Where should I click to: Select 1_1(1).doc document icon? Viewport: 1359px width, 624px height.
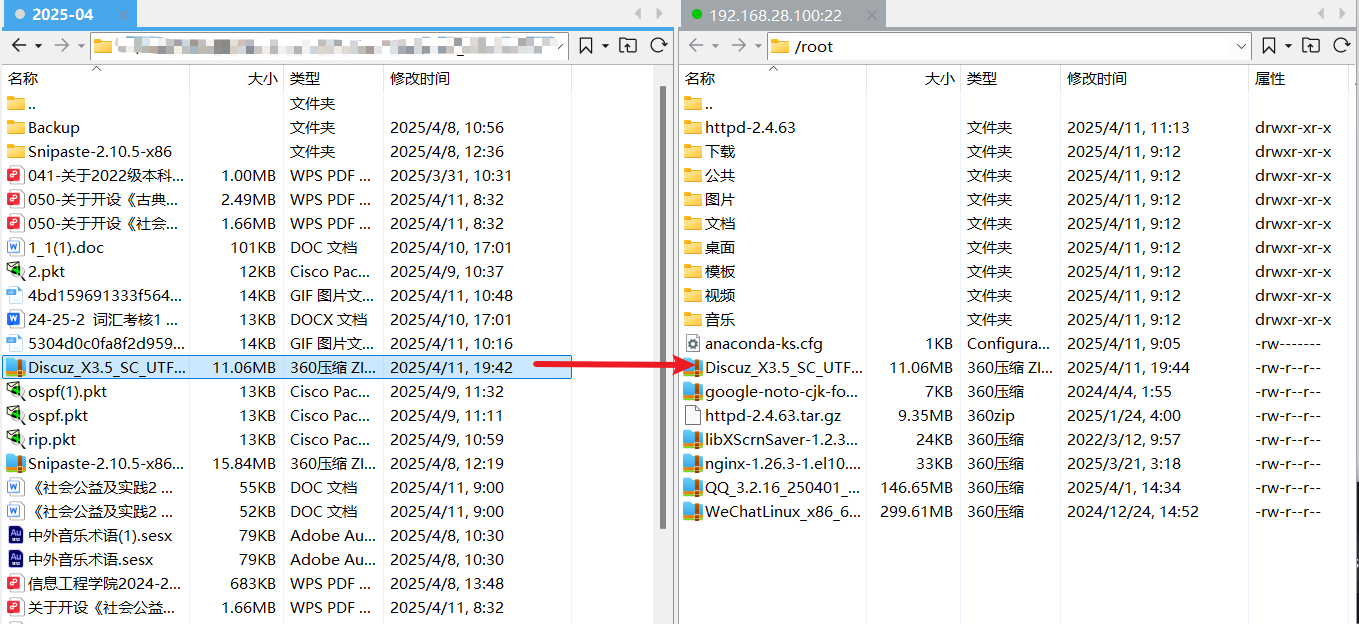point(15,247)
